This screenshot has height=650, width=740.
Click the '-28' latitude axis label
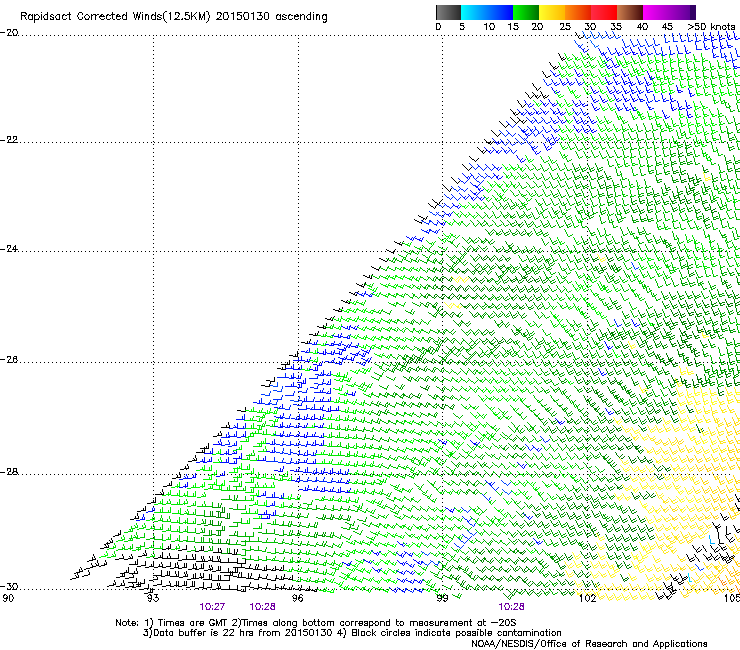tap(9, 472)
